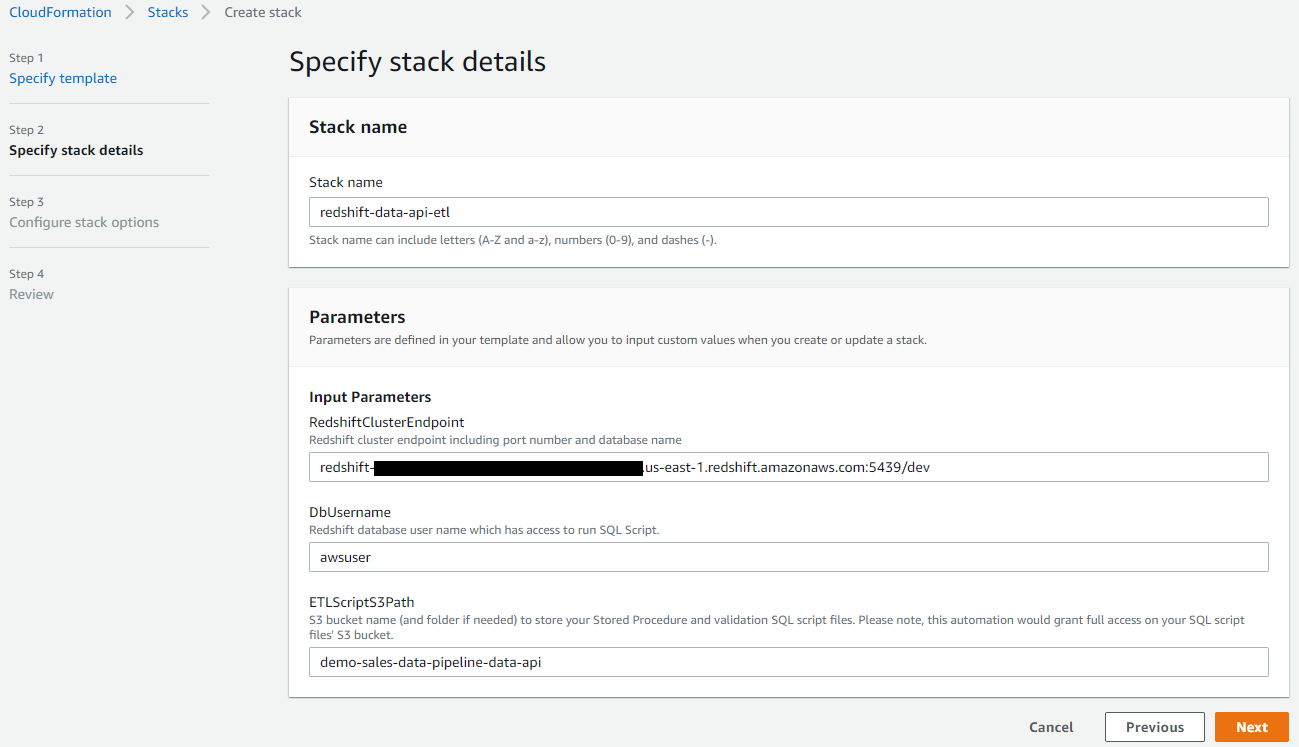This screenshot has height=747, width=1299.
Task: Select Step 2 Specify stack details
Action: 76,150
